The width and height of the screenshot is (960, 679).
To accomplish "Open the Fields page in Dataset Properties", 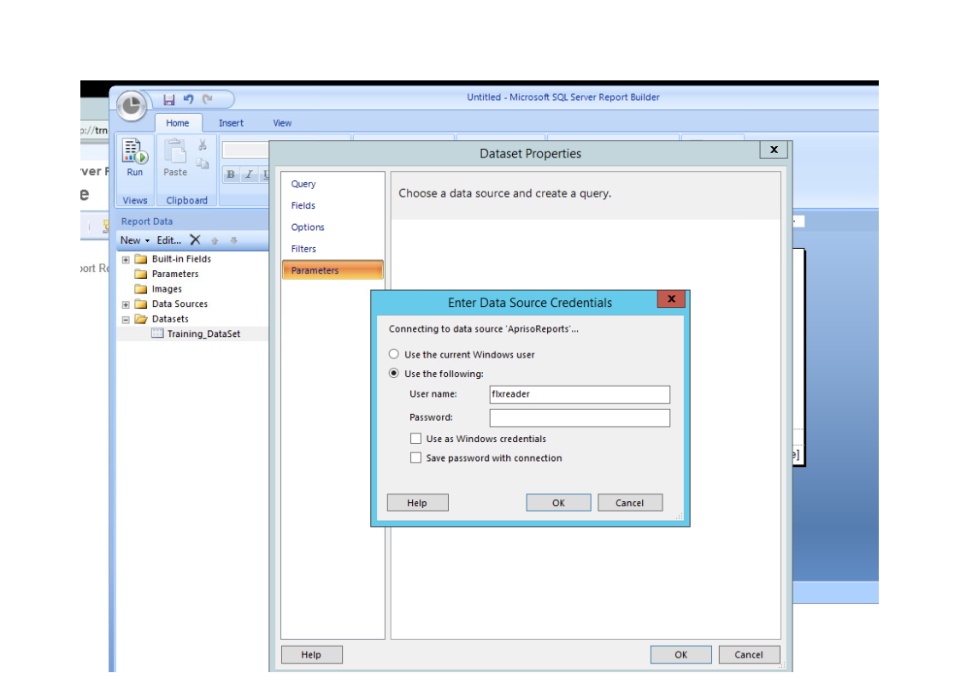I will pos(332,205).
